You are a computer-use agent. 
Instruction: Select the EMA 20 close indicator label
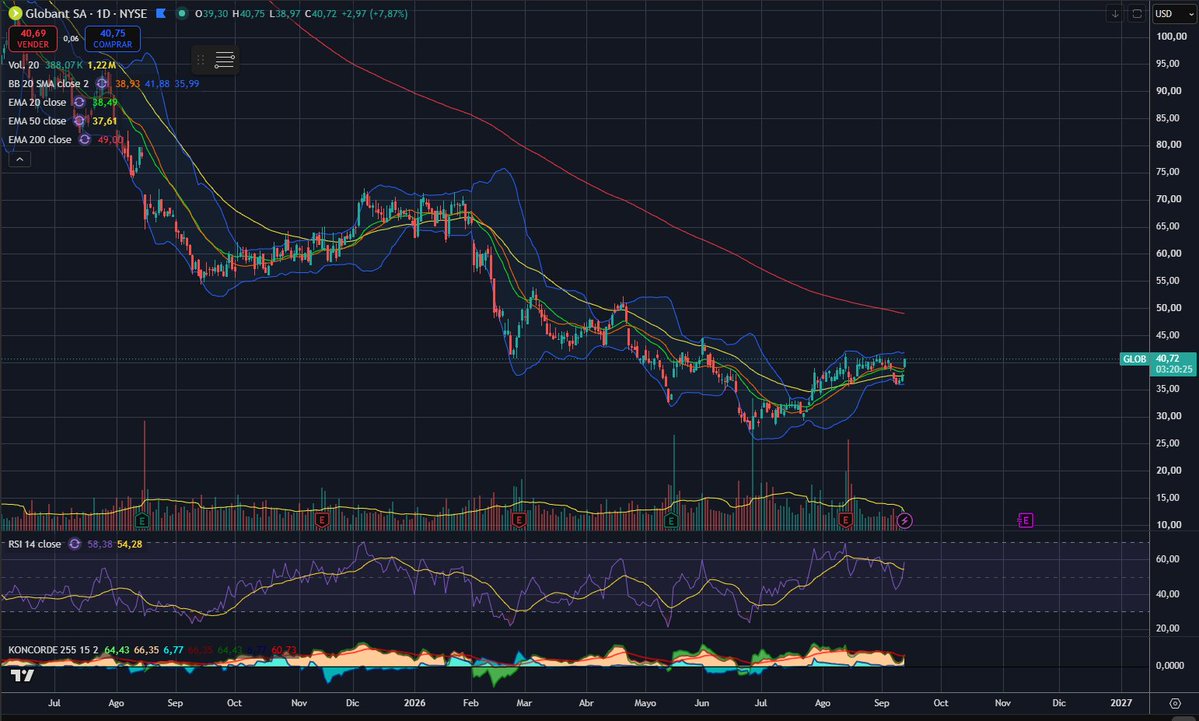[37, 102]
